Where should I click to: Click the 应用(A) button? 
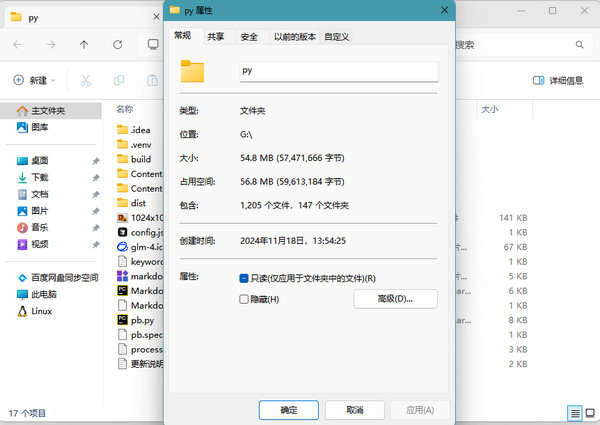point(420,410)
